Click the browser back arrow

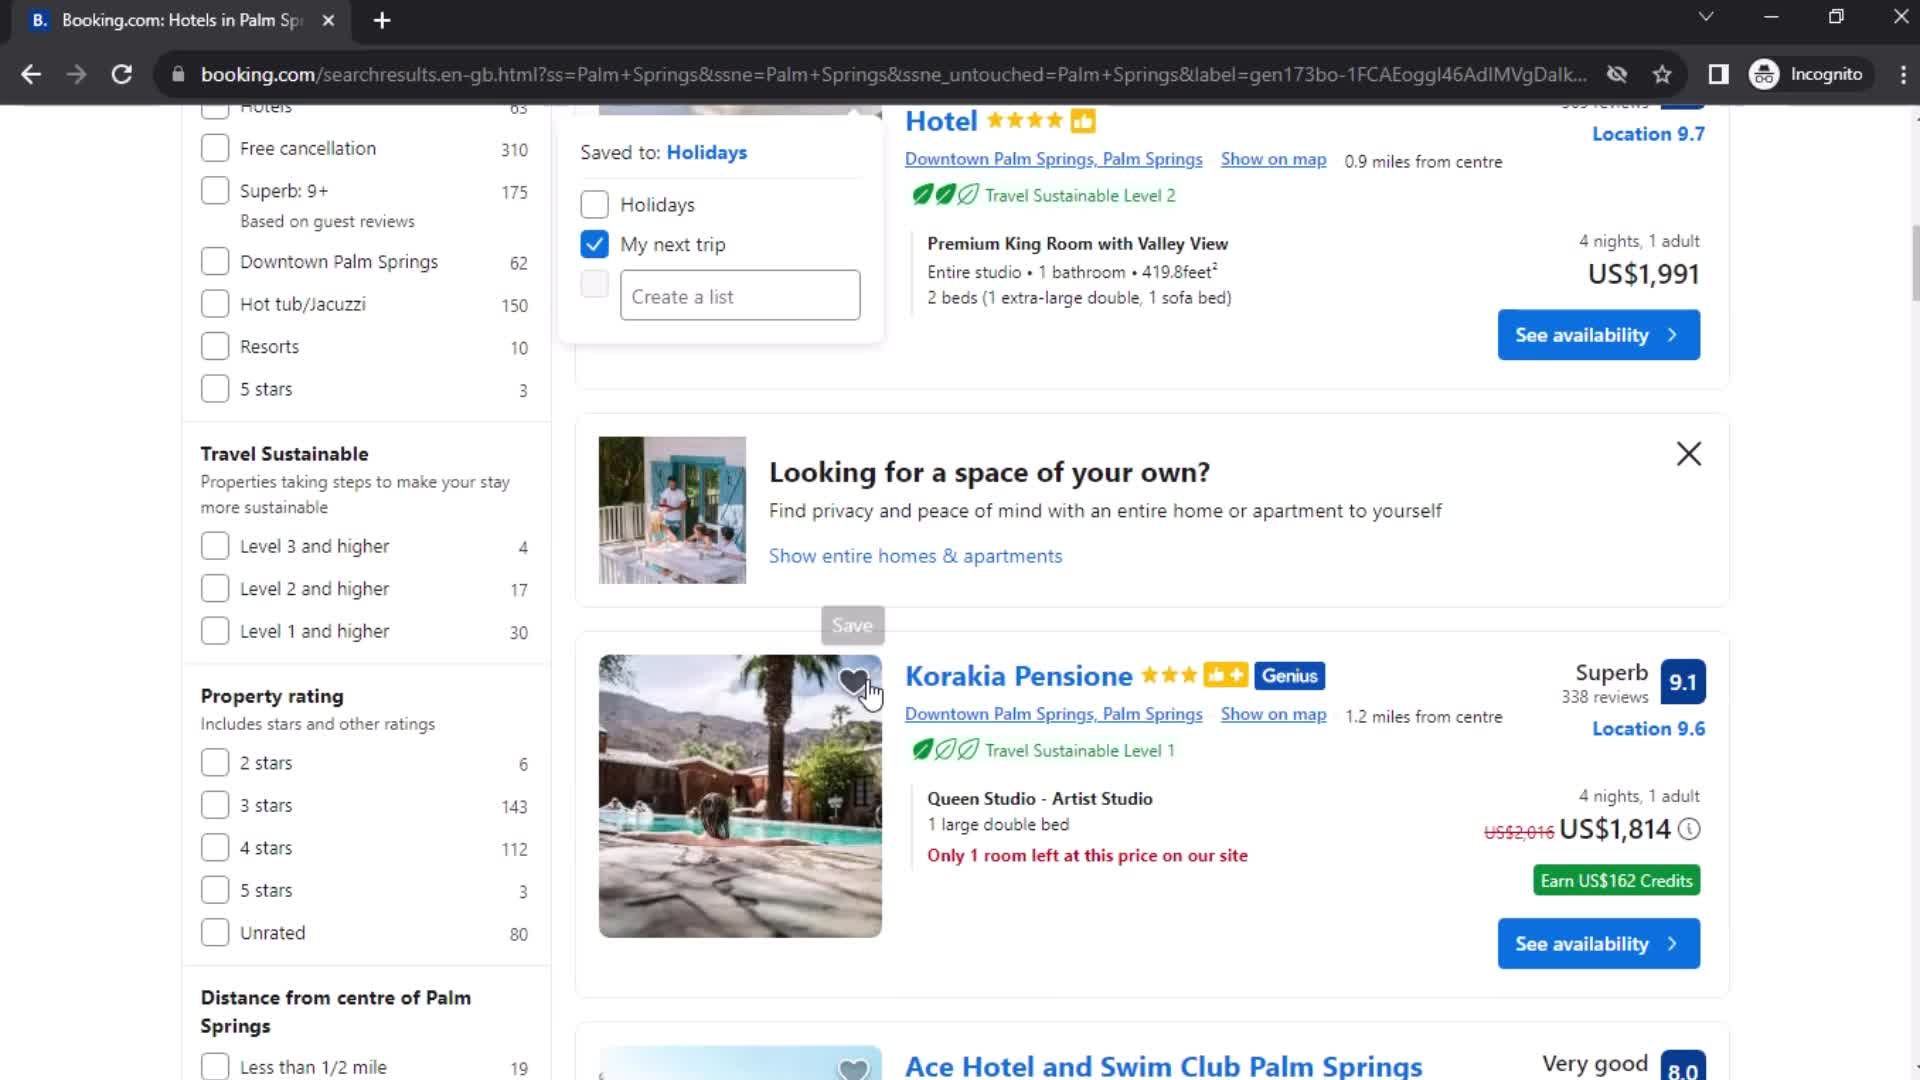tap(31, 74)
